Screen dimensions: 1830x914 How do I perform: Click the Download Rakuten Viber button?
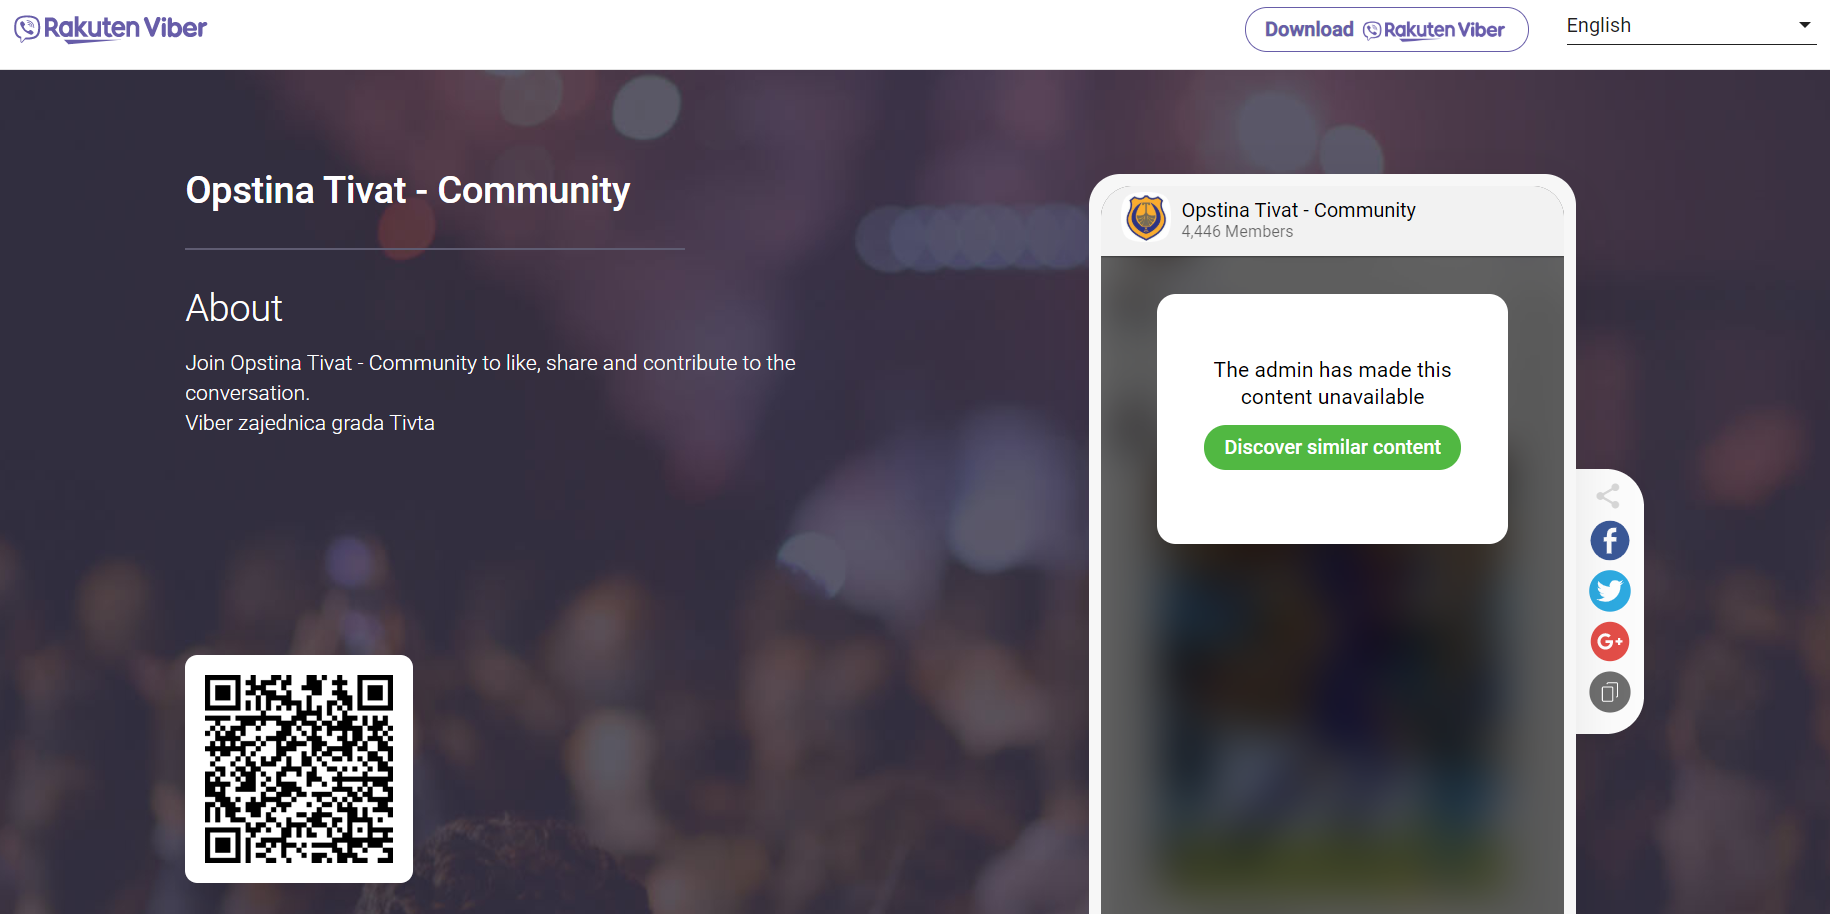tap(1386, 30)
